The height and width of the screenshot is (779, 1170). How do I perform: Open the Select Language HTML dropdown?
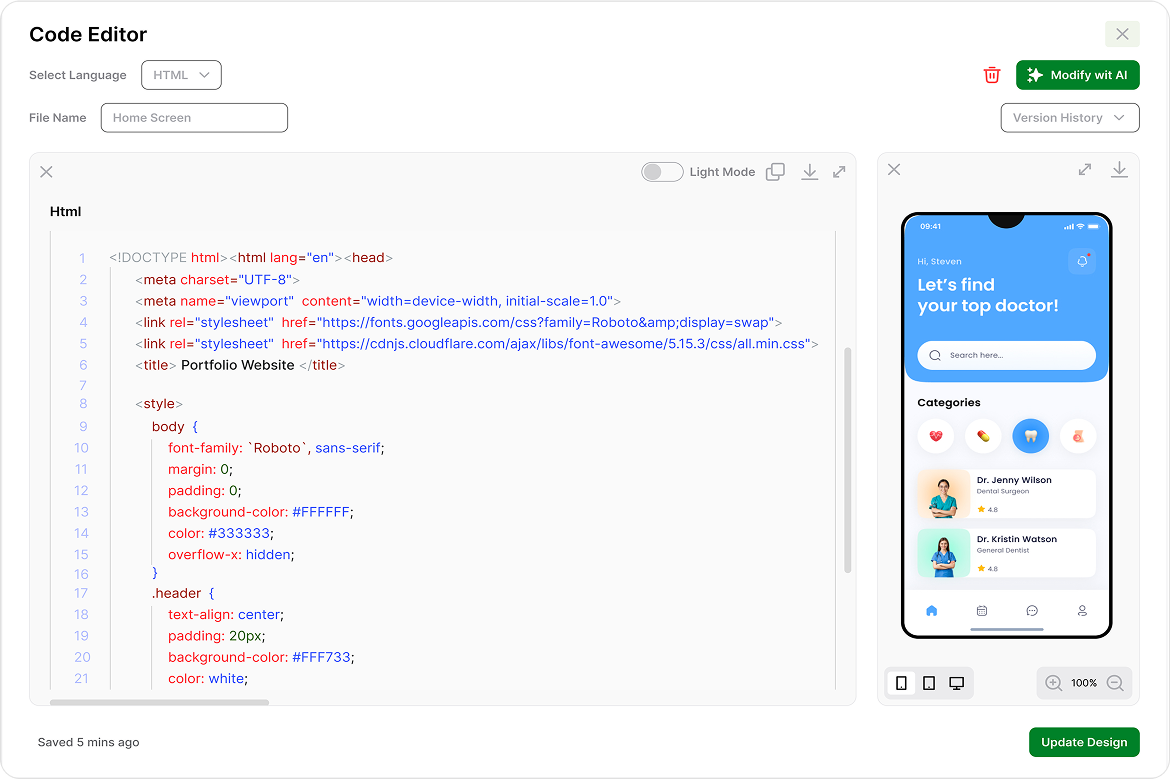[181, 75]
